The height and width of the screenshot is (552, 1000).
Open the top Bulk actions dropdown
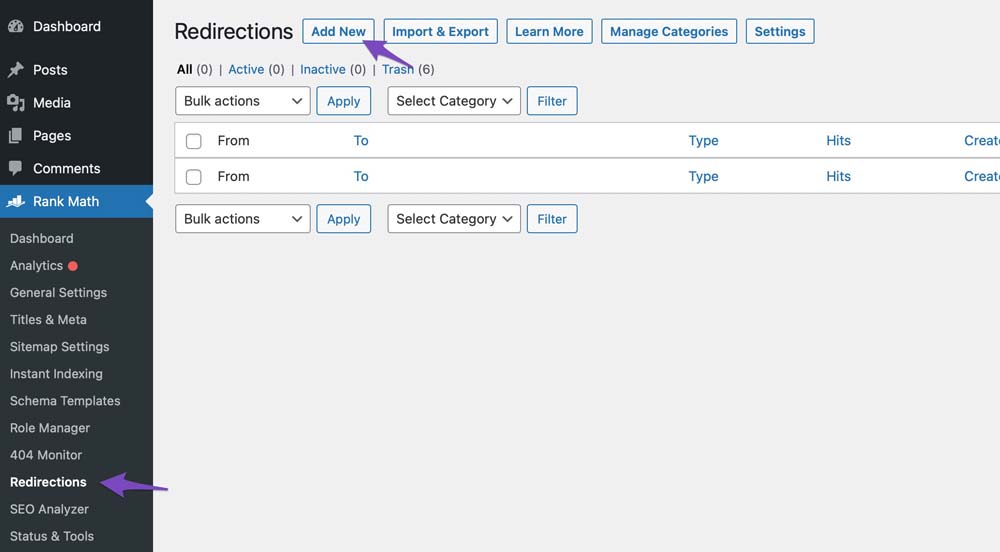pos(242,101)
